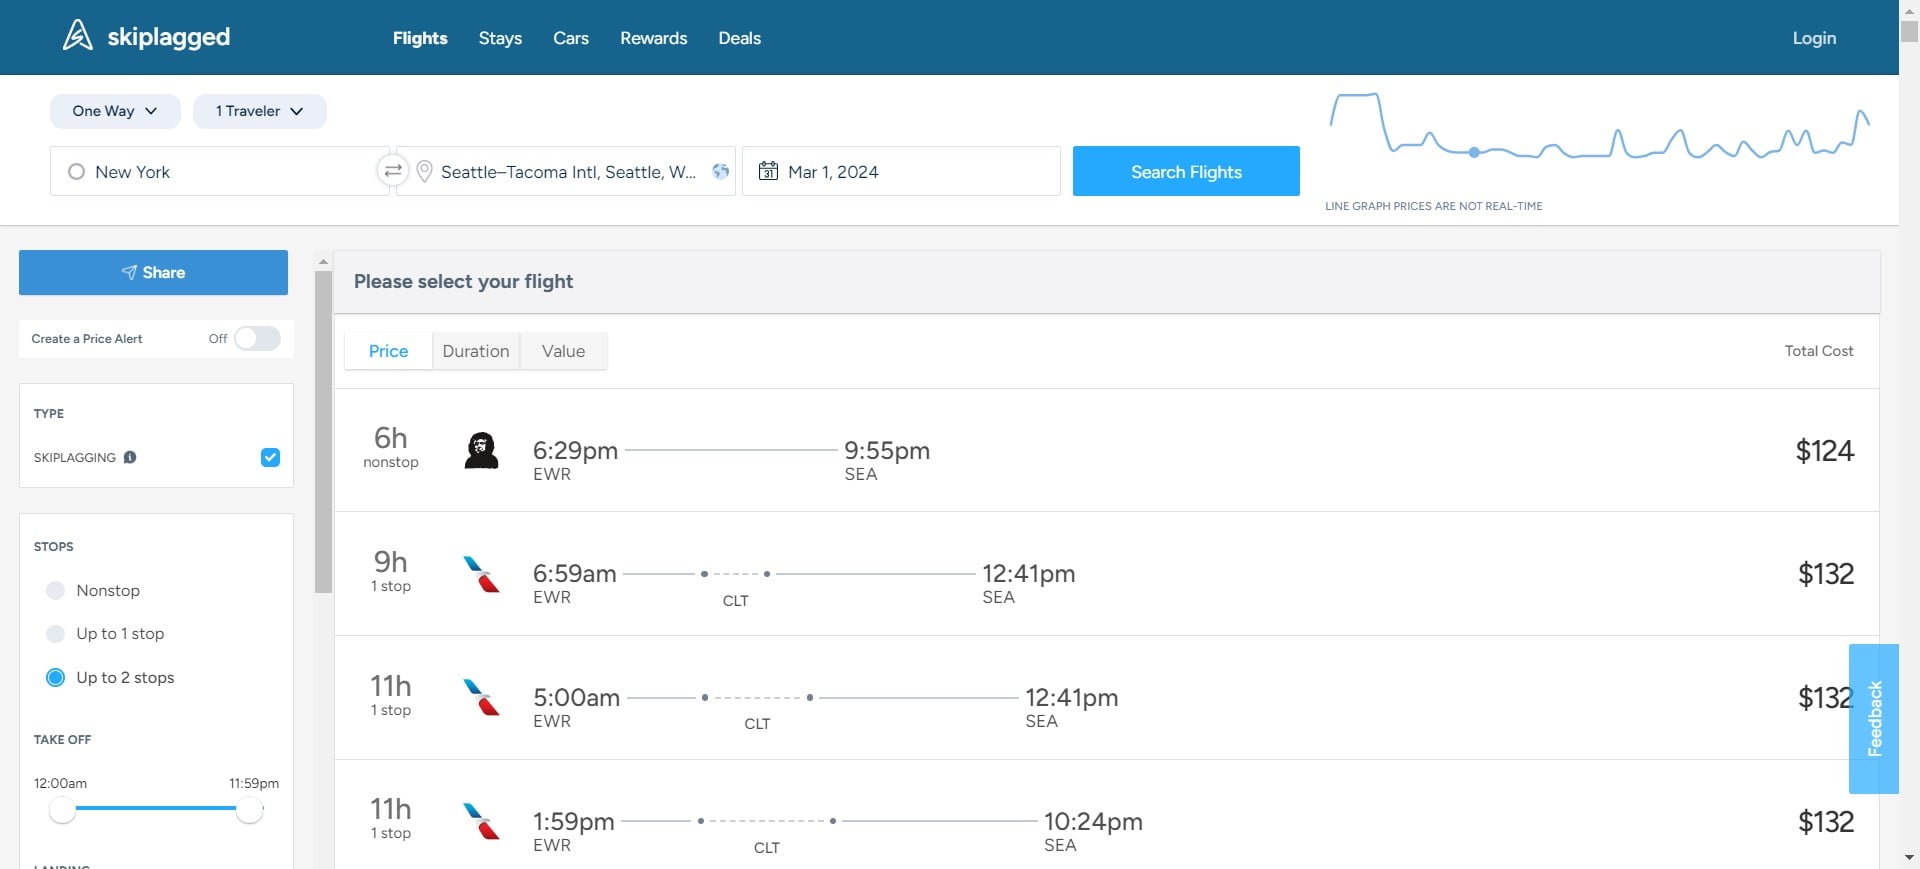Select the Nonstop radio option

pyautogui.click(x=56, y=590)
